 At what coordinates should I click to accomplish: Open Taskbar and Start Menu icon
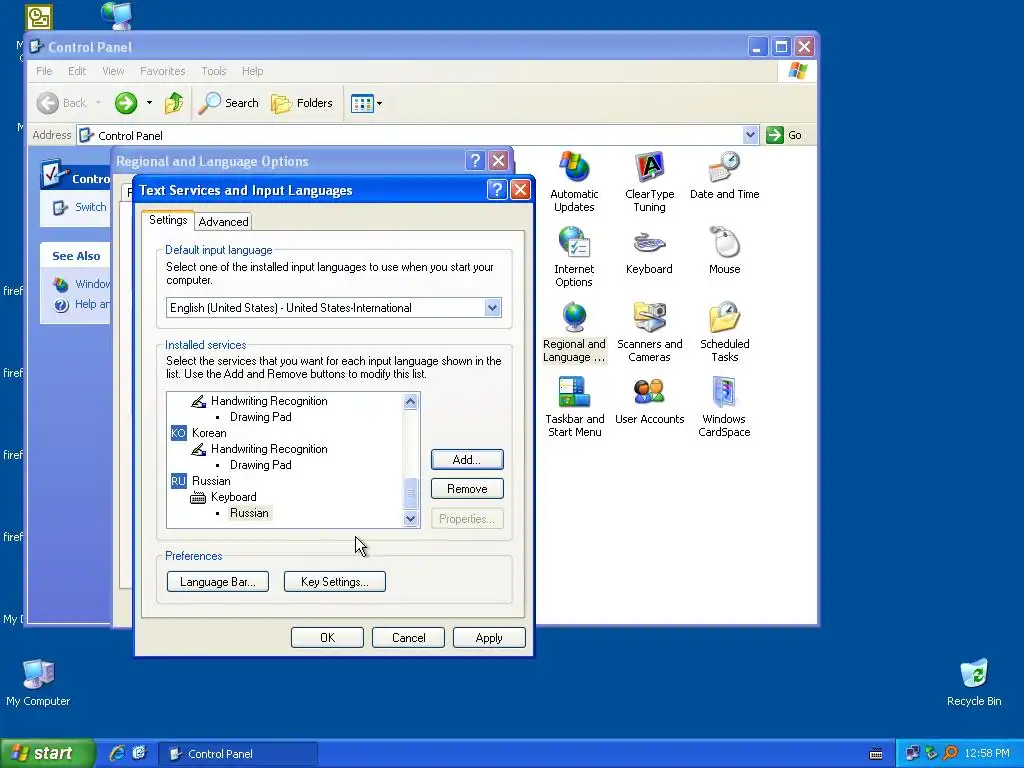[574, 407]
